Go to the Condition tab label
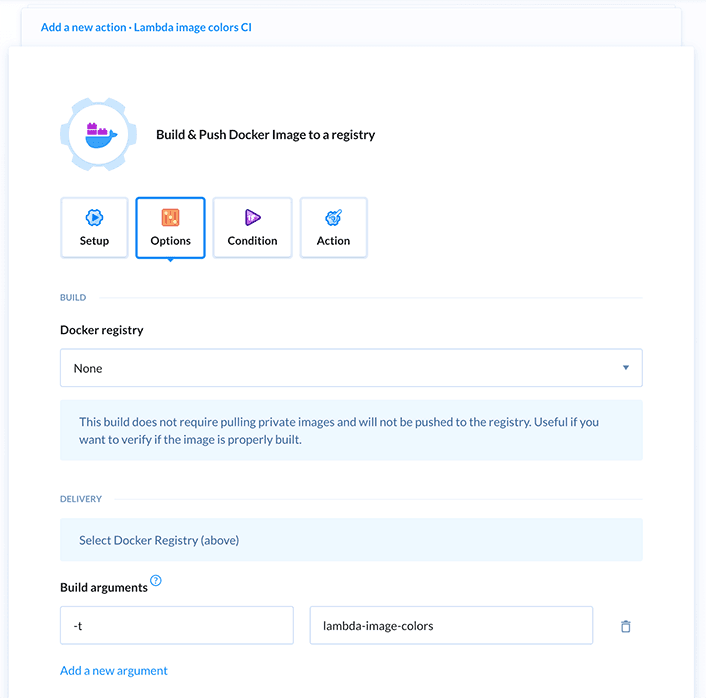The width and height of the screenshot is (706, 698). coord(252,241)
